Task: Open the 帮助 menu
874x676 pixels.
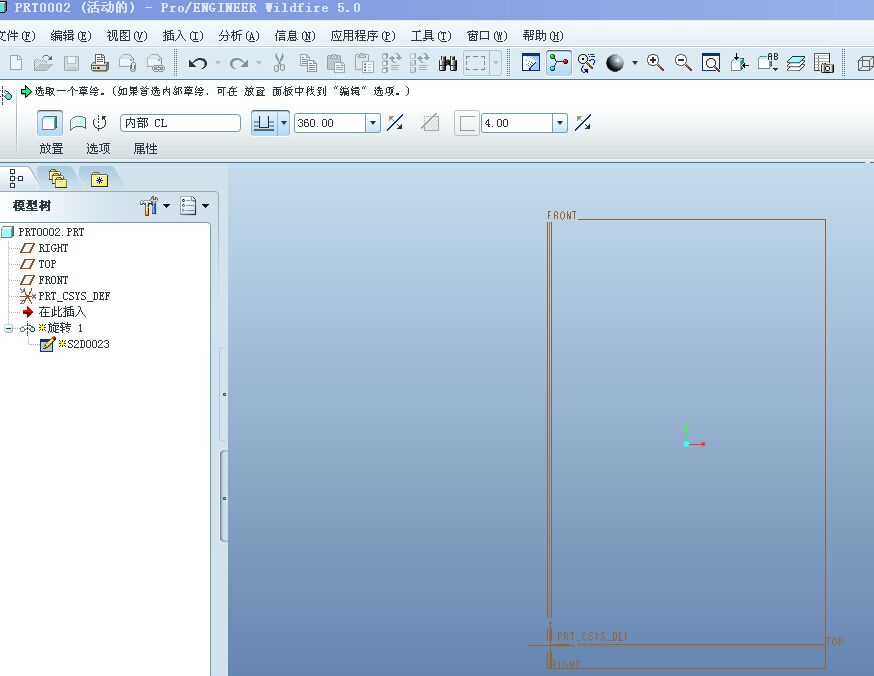Action: (x=543, y=36)
